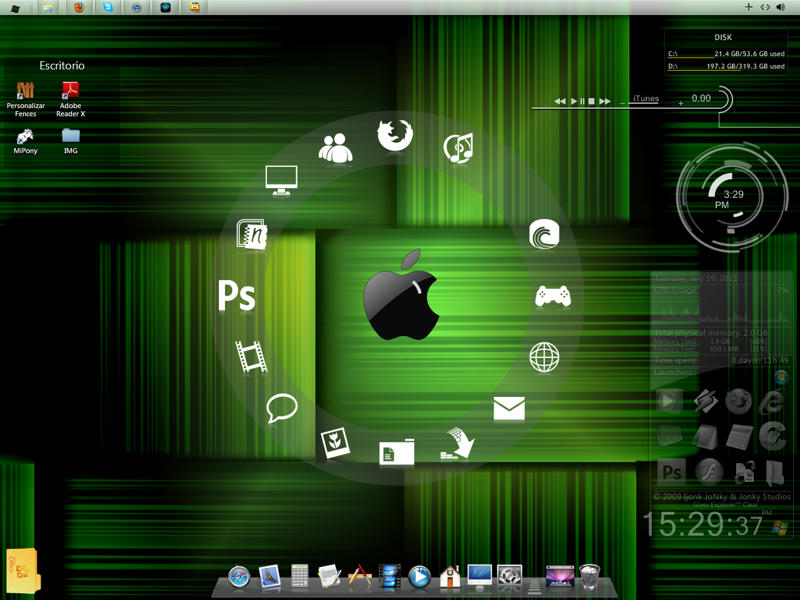Open System Preferences gears in dock
Screen dimensions: 800x600
tap(509, 577)
